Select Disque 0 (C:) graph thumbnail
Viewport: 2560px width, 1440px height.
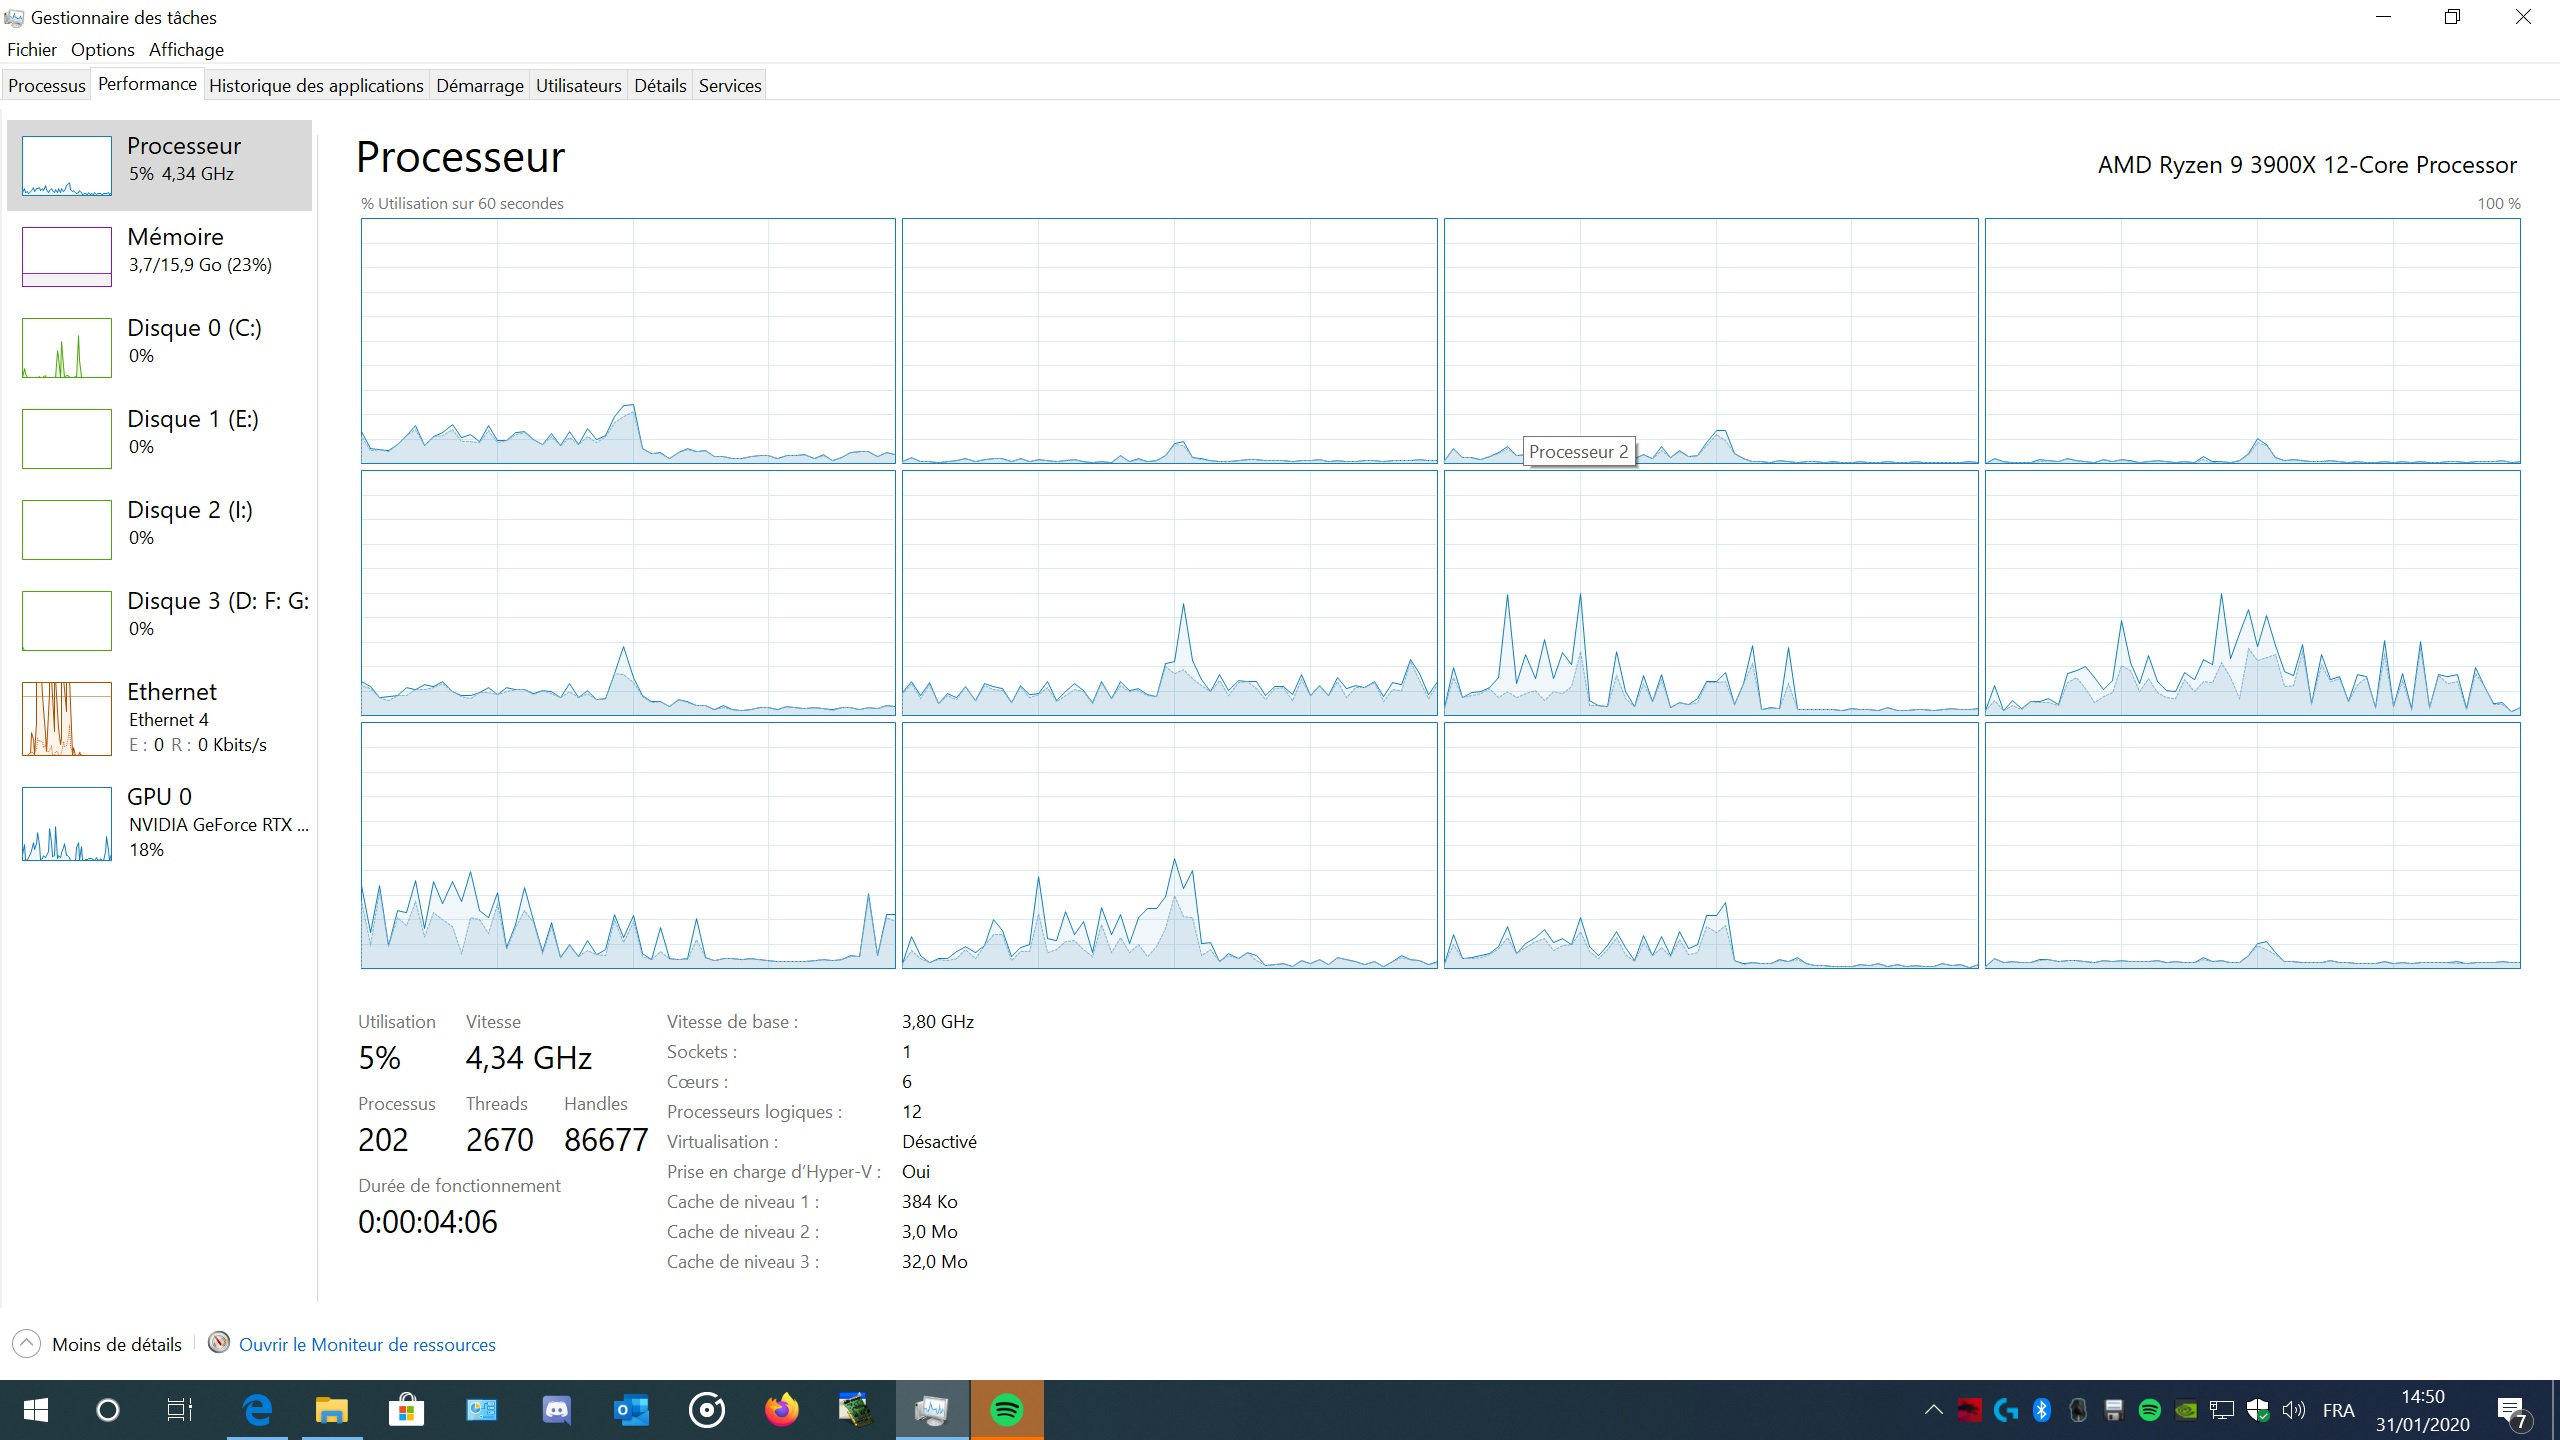coord(66,348)
